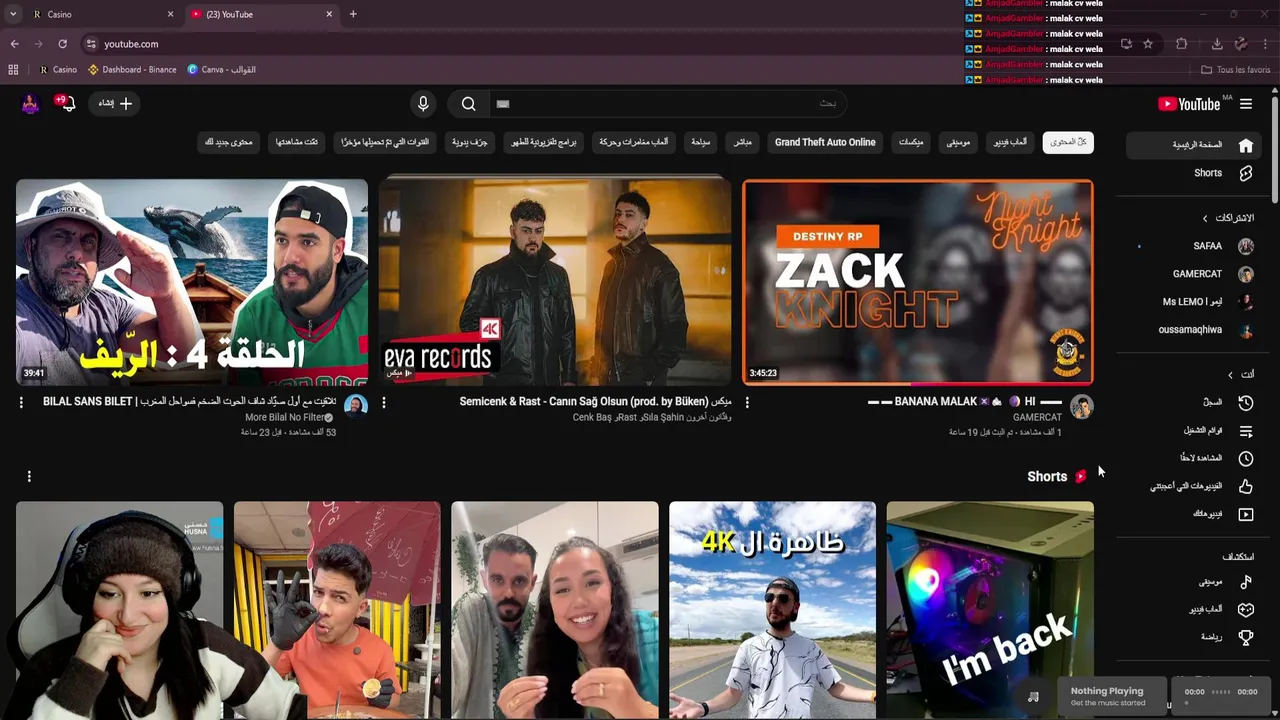Start voice search with the microphone icon
Viewport: 1280px width, 720px height.
point(423,104)
